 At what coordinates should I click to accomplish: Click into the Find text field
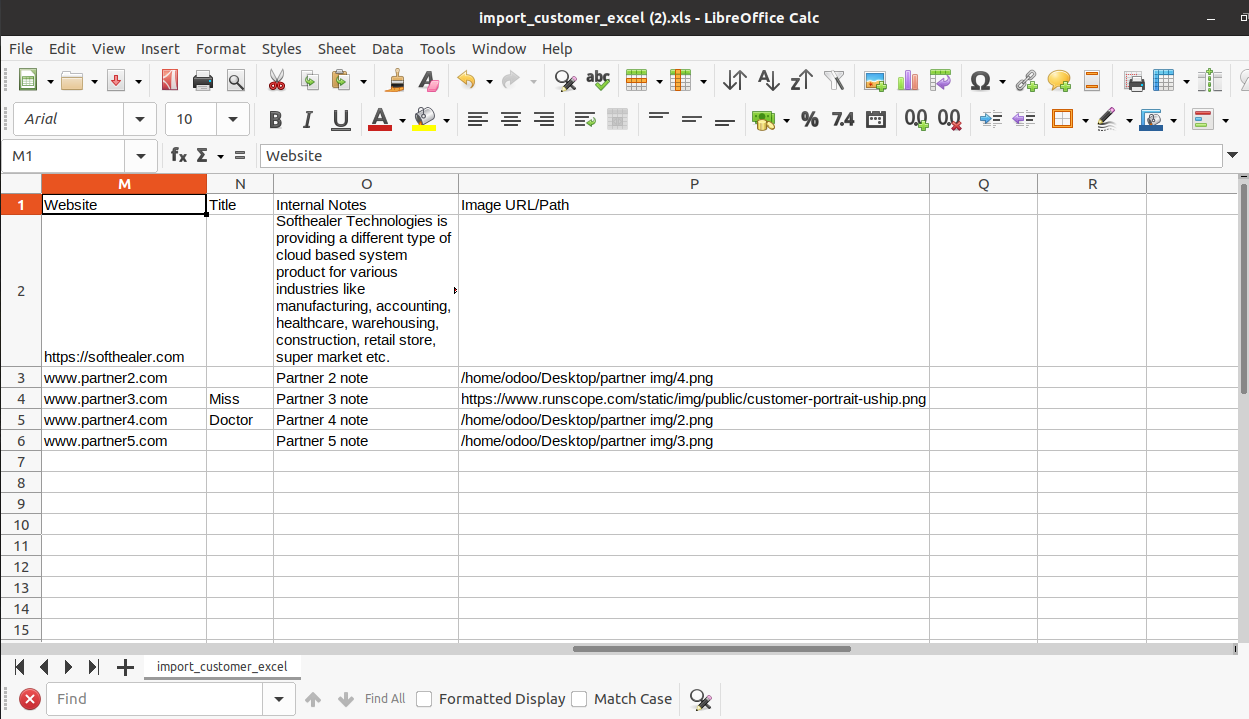click(155, 699)
